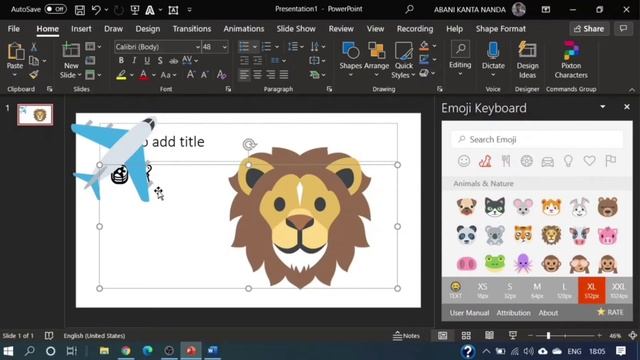The image size is (640, 360).
Task: Open the font size 48 dropdown
Action: tap(224, 47)
